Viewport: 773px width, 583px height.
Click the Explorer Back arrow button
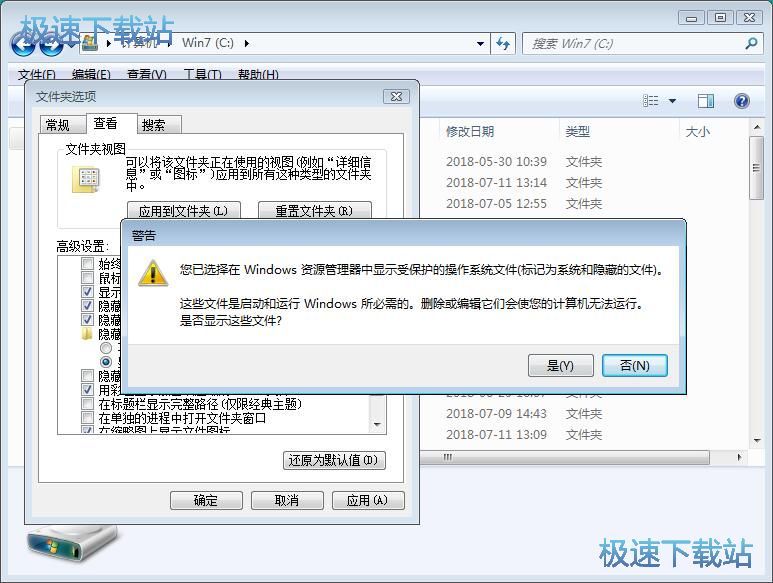coord(23,45)
